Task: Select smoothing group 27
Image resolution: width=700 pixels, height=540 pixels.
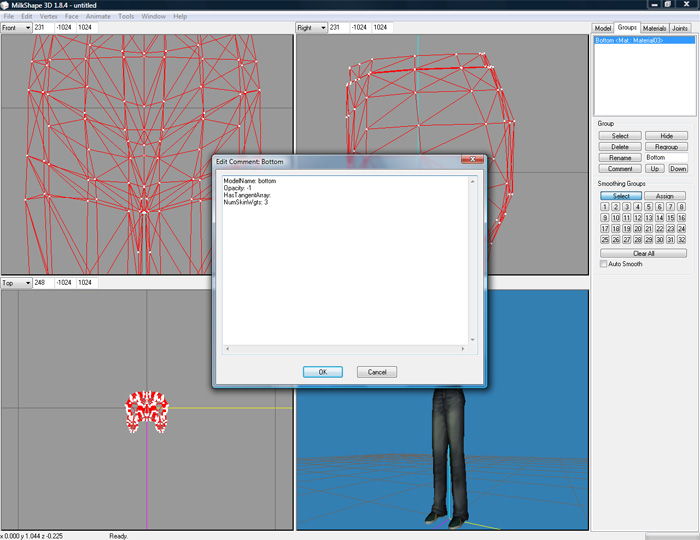Action: pyautogui.click(x=627, y=240)
